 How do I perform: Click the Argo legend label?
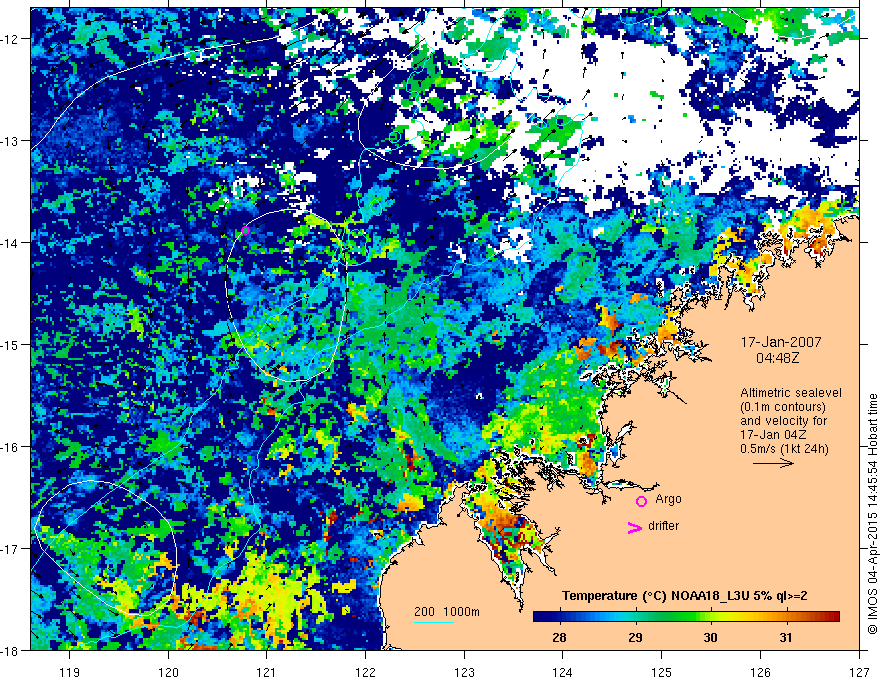[668, 499]
